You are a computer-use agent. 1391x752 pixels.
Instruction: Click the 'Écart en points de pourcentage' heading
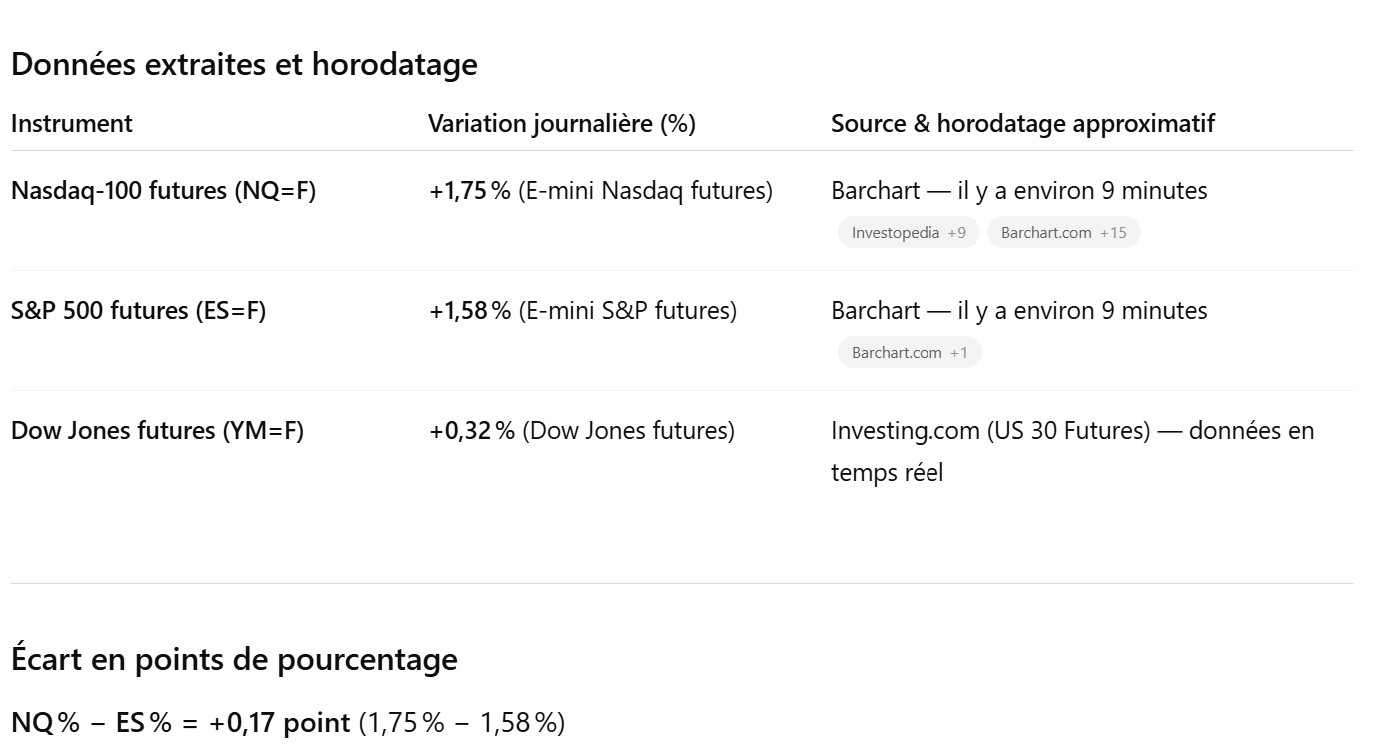point(234,660)
